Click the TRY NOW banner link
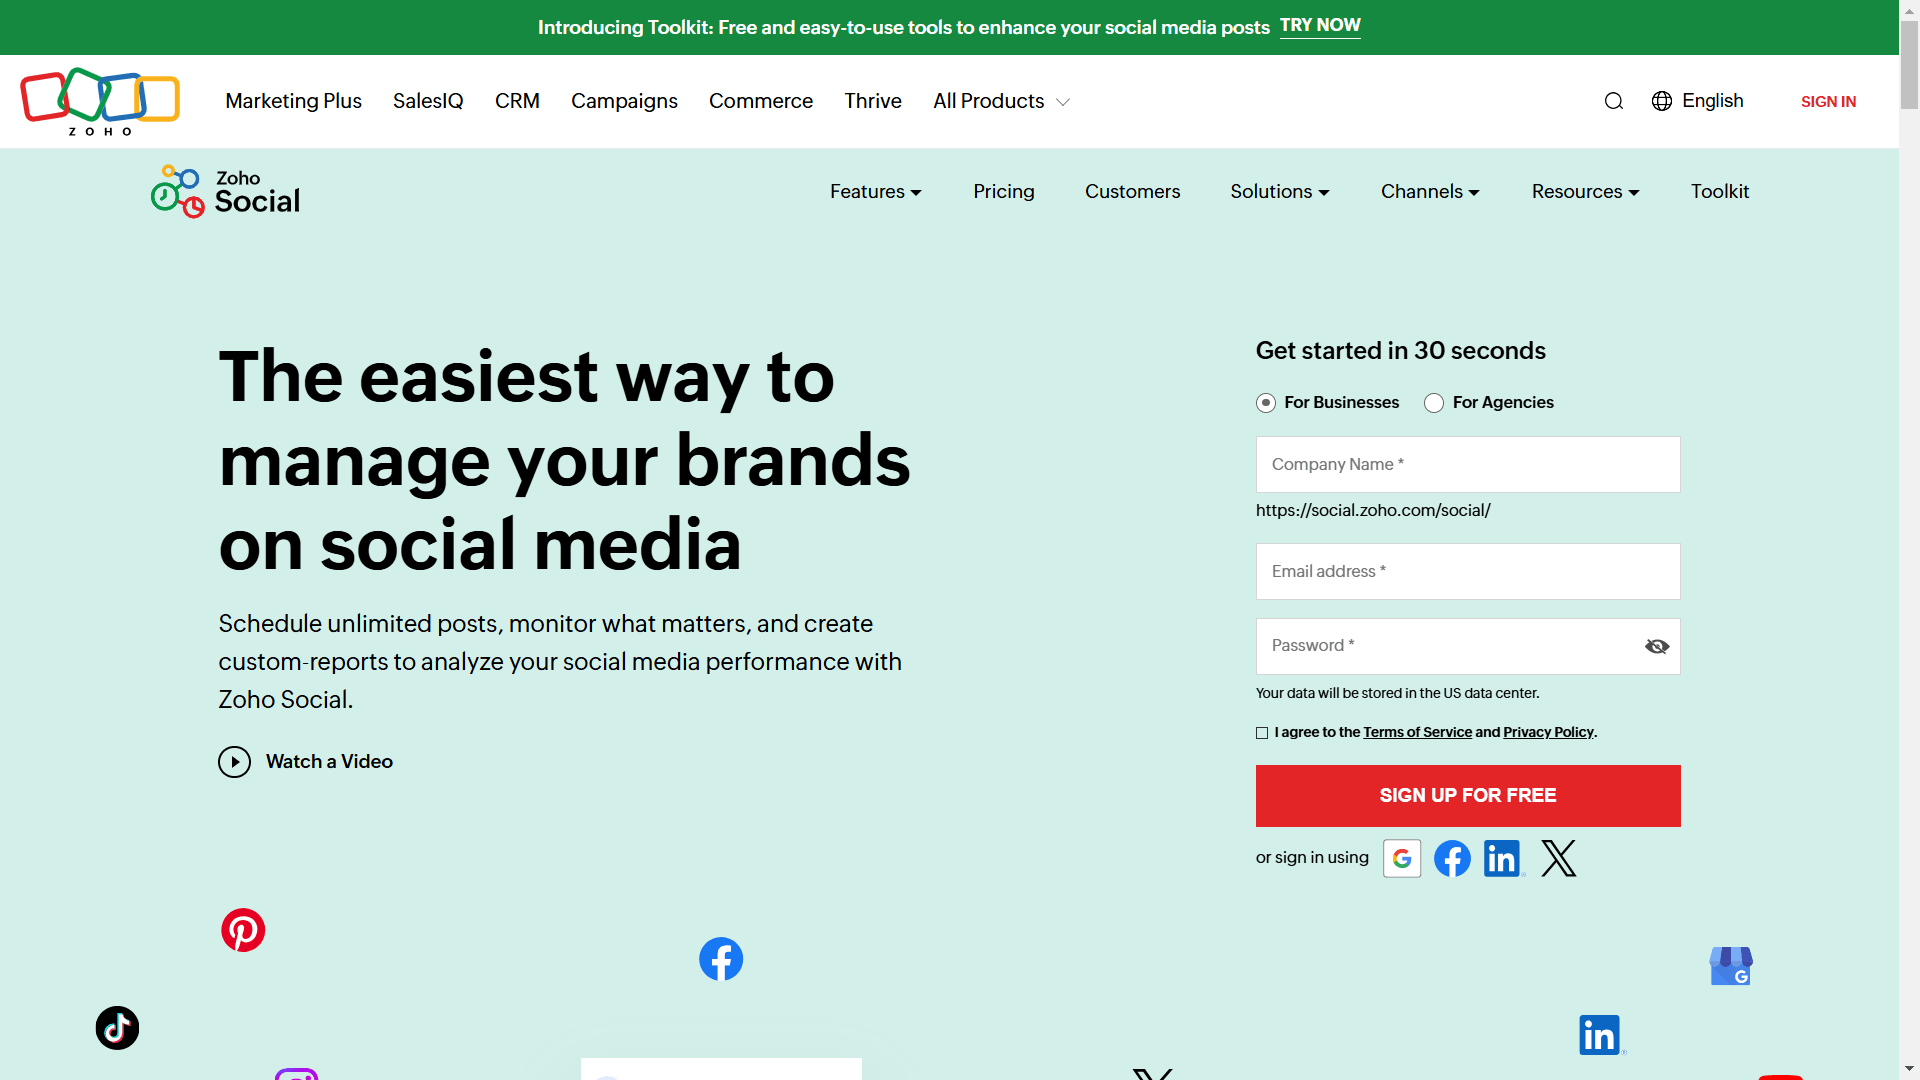The width and height of the screenshot is (1920, 1080). tap(1320, 26)
